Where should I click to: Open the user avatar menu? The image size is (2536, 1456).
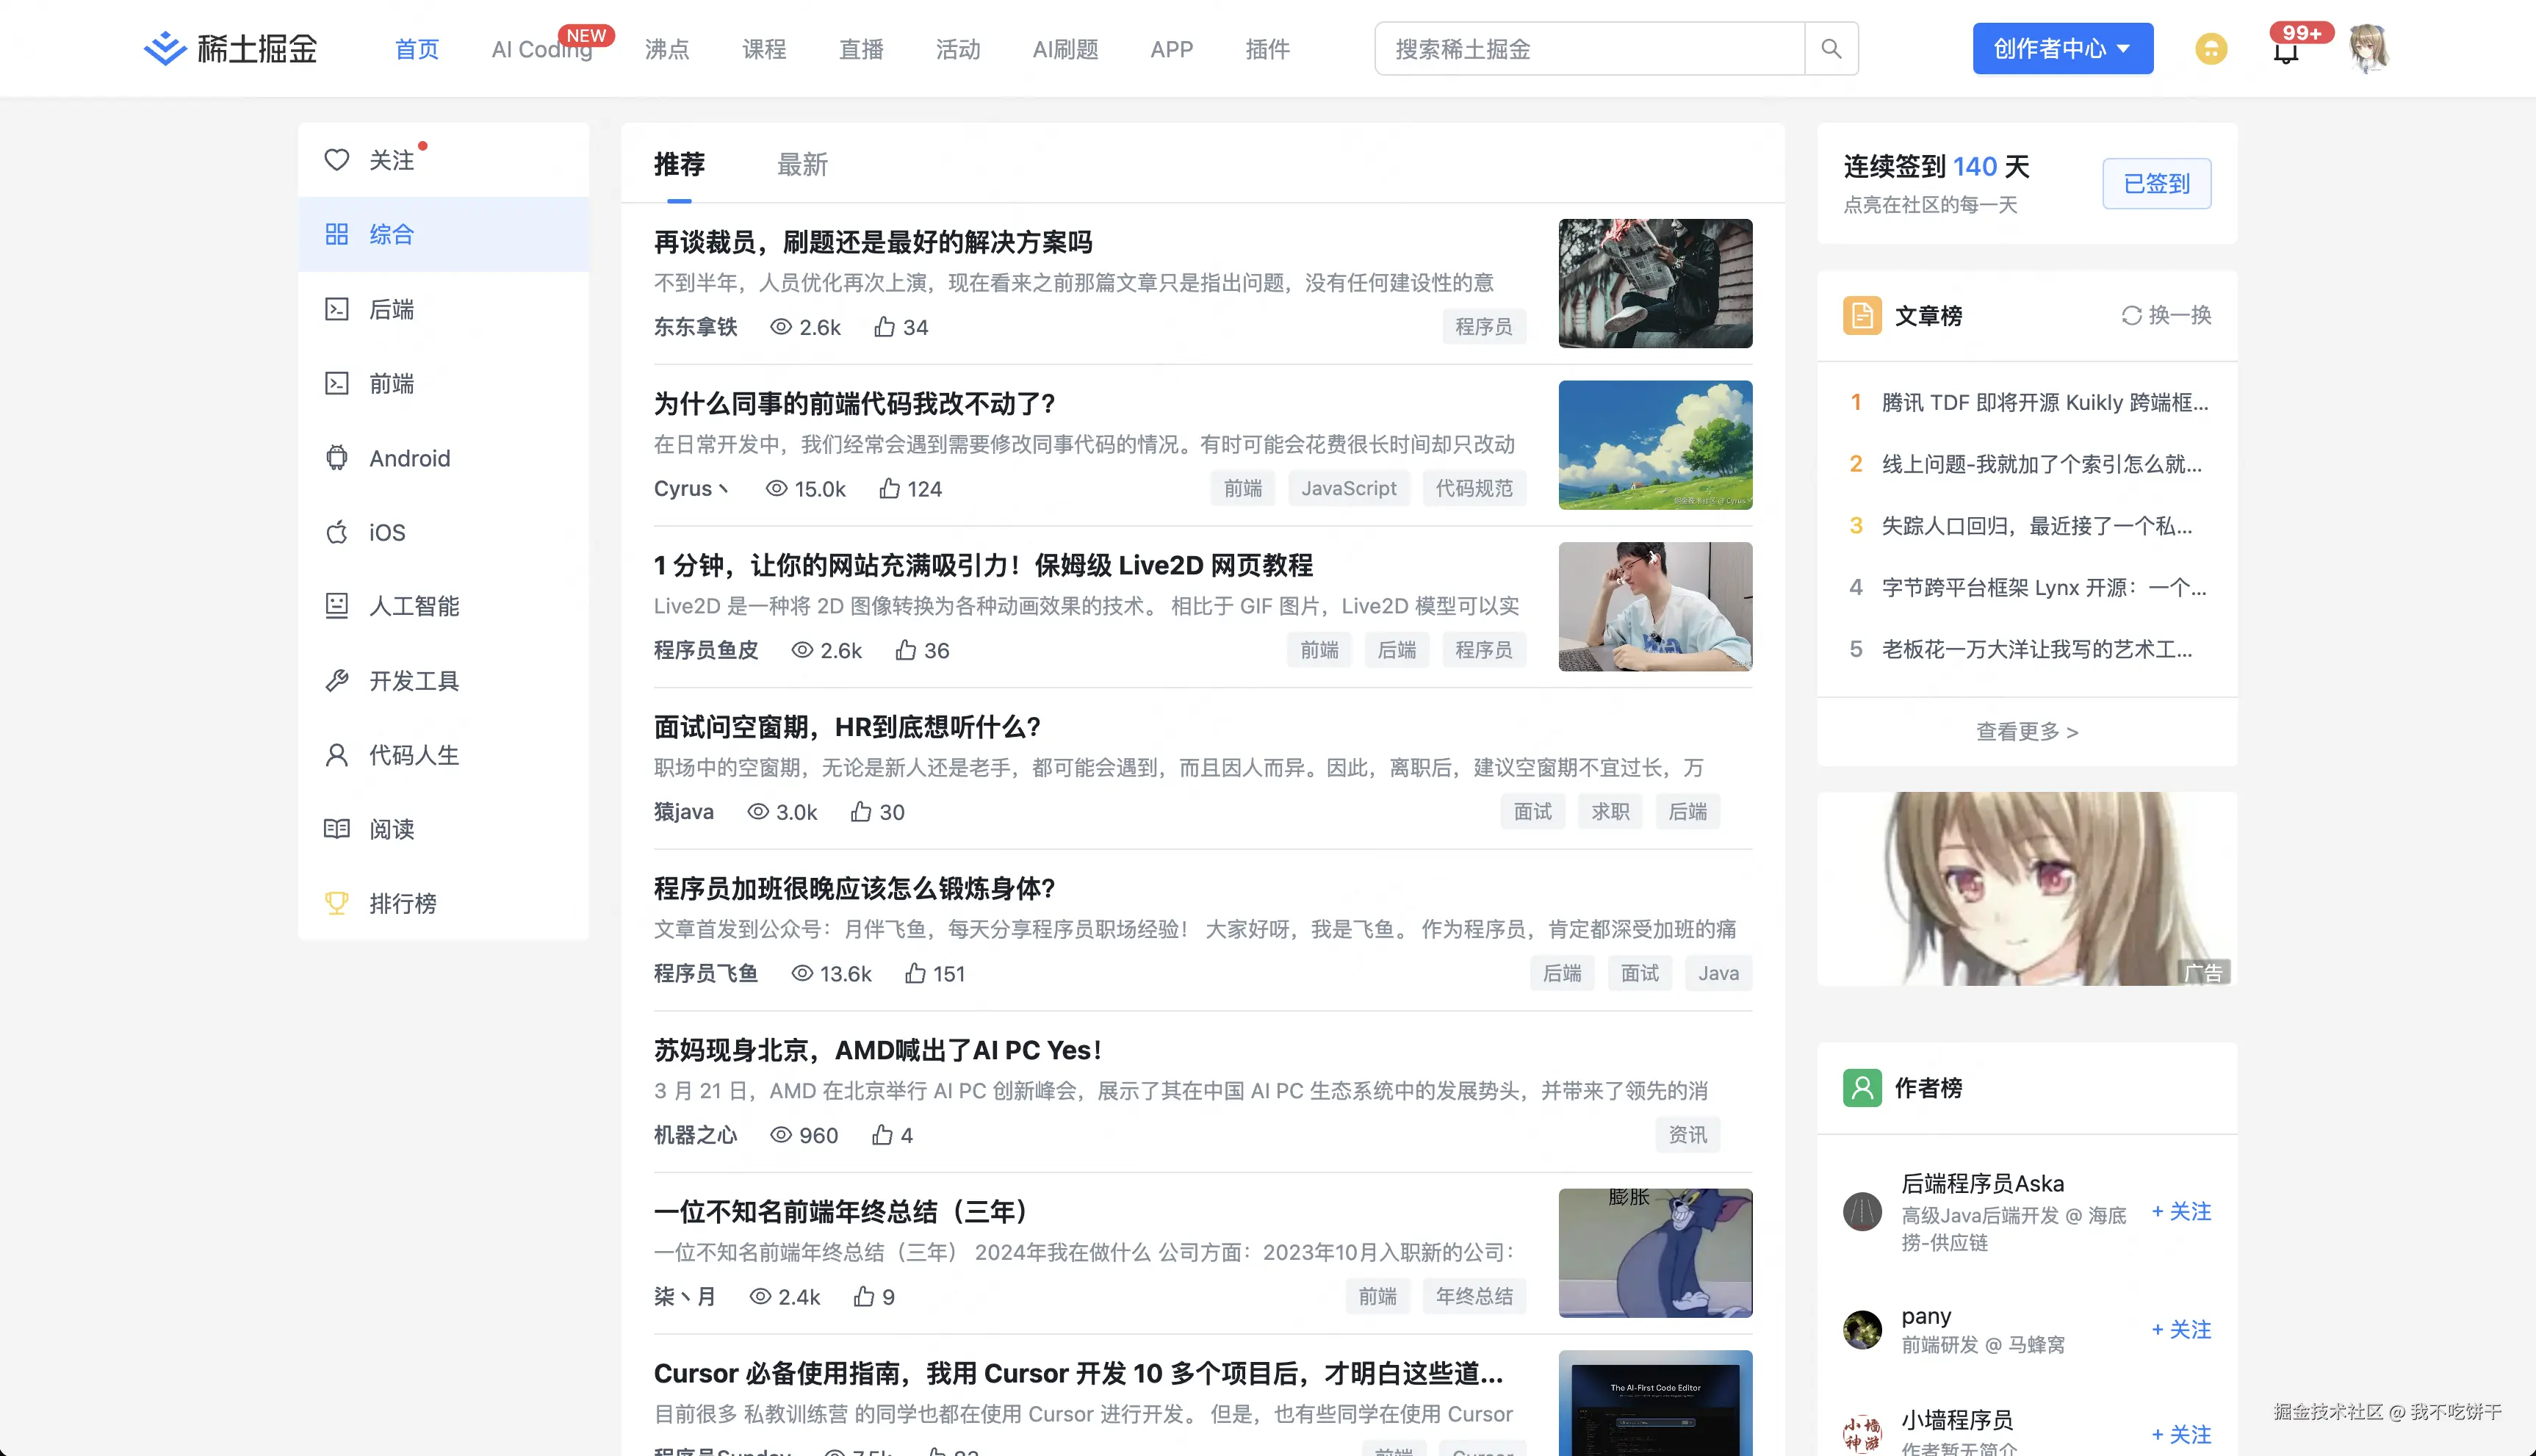(x=2369, y=49)
